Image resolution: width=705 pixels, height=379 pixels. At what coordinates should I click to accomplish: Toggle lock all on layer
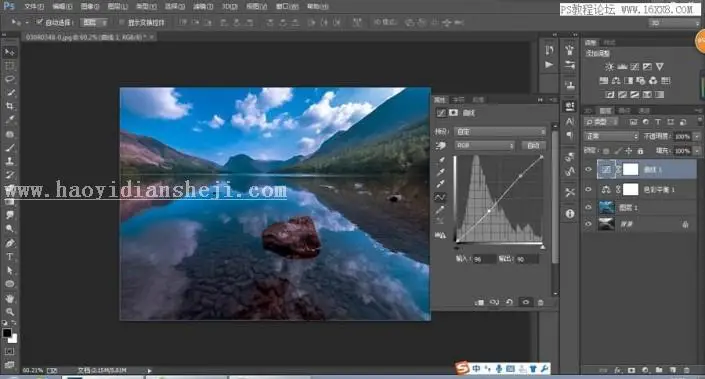click(640, 151)
